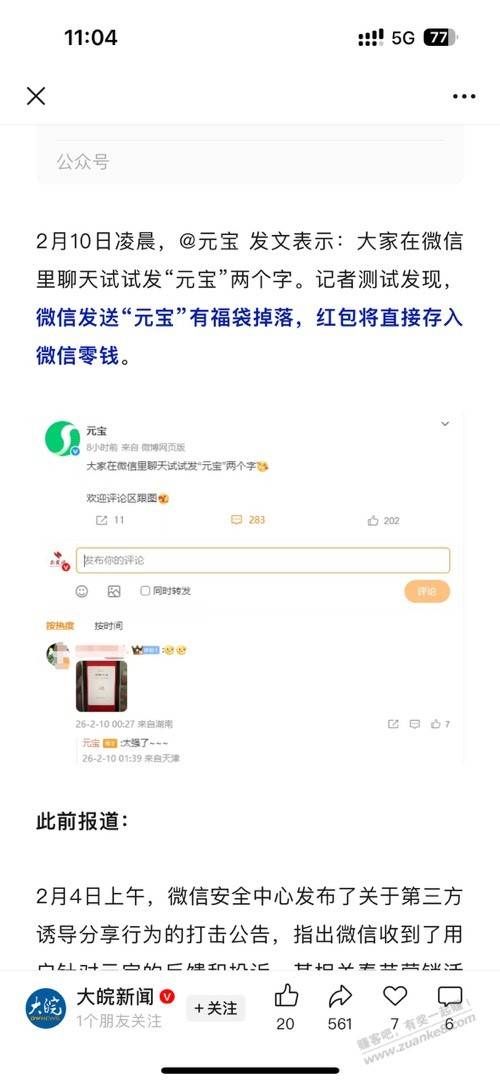
Task: Tap the share arrow icon showing 561
Action: point(340,996)
